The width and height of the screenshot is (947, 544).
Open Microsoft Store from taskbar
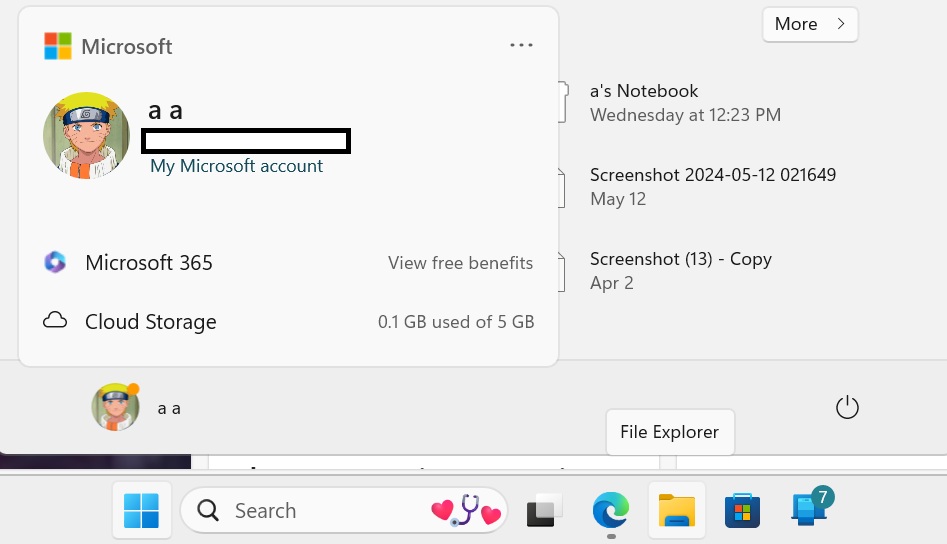(742, 511)
